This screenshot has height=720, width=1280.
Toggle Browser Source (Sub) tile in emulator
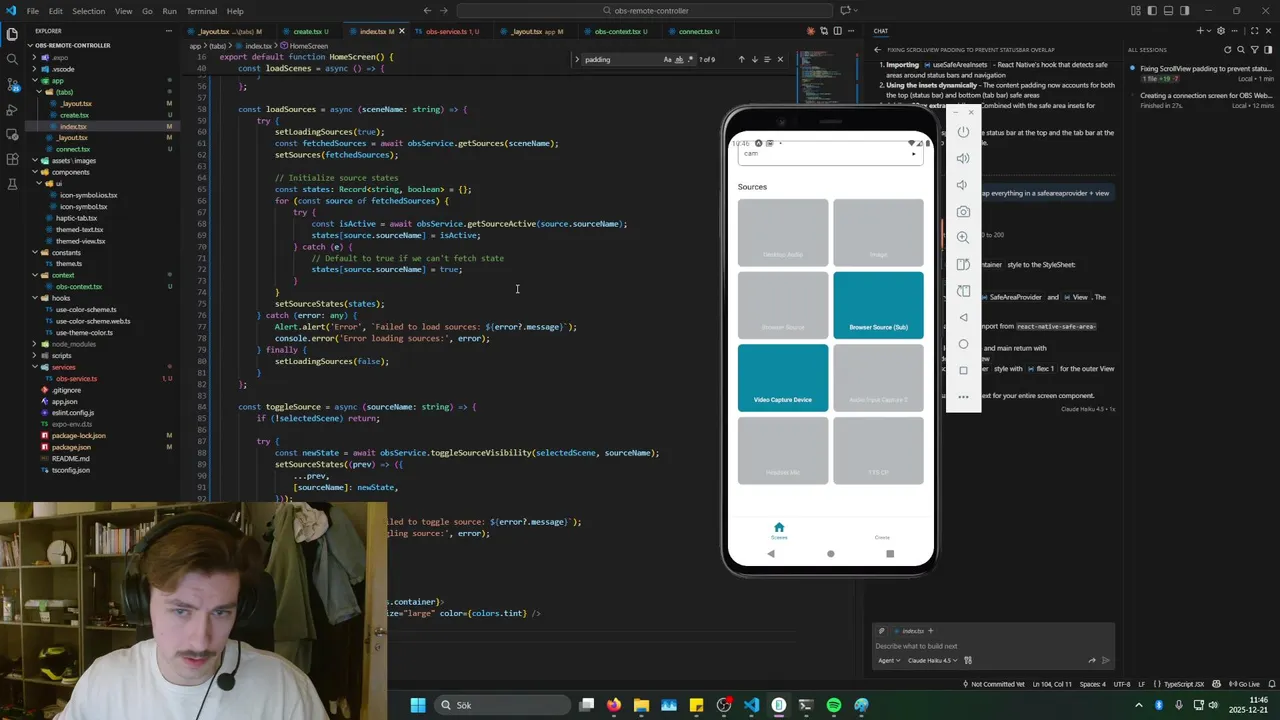878,305
